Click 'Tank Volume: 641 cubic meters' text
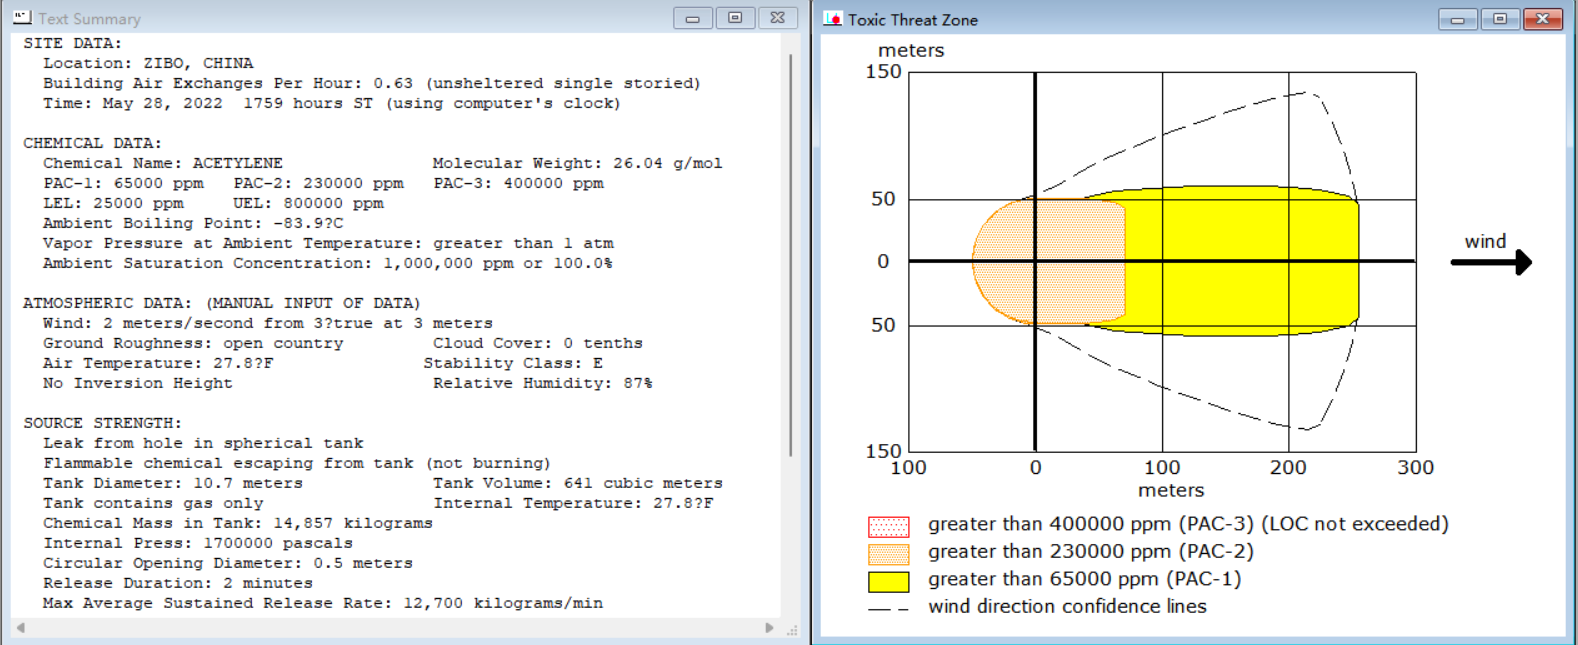The width and height of the screenshot is (1578, 645). click(x=578, y=483)
